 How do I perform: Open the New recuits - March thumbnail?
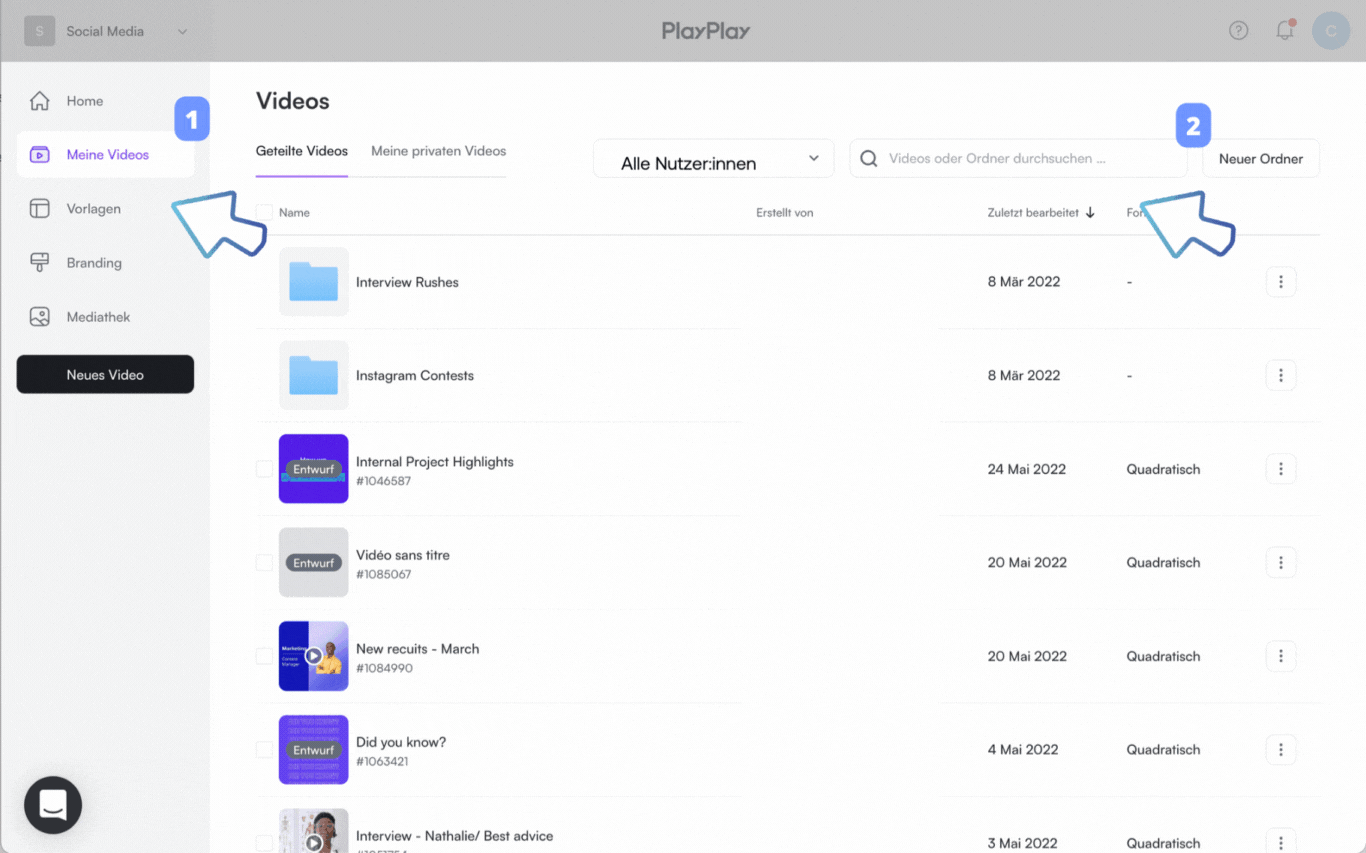[x=313, y=656]
